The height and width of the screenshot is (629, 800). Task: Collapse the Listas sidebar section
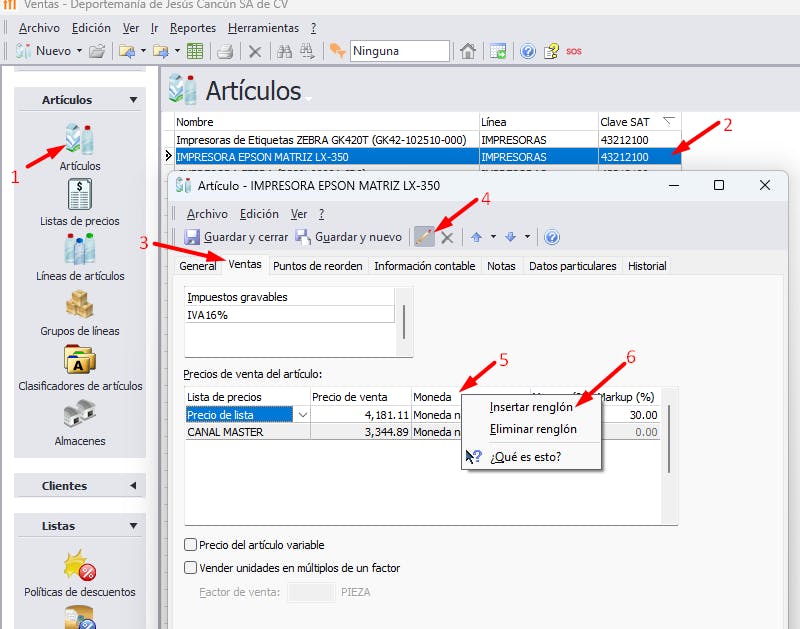(x=133, y=525)
